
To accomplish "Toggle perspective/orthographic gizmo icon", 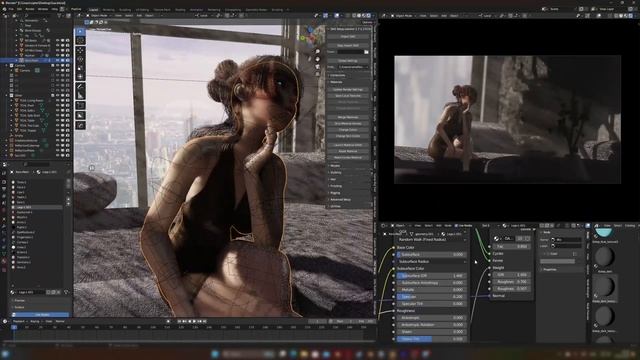I will pos(318,73).
